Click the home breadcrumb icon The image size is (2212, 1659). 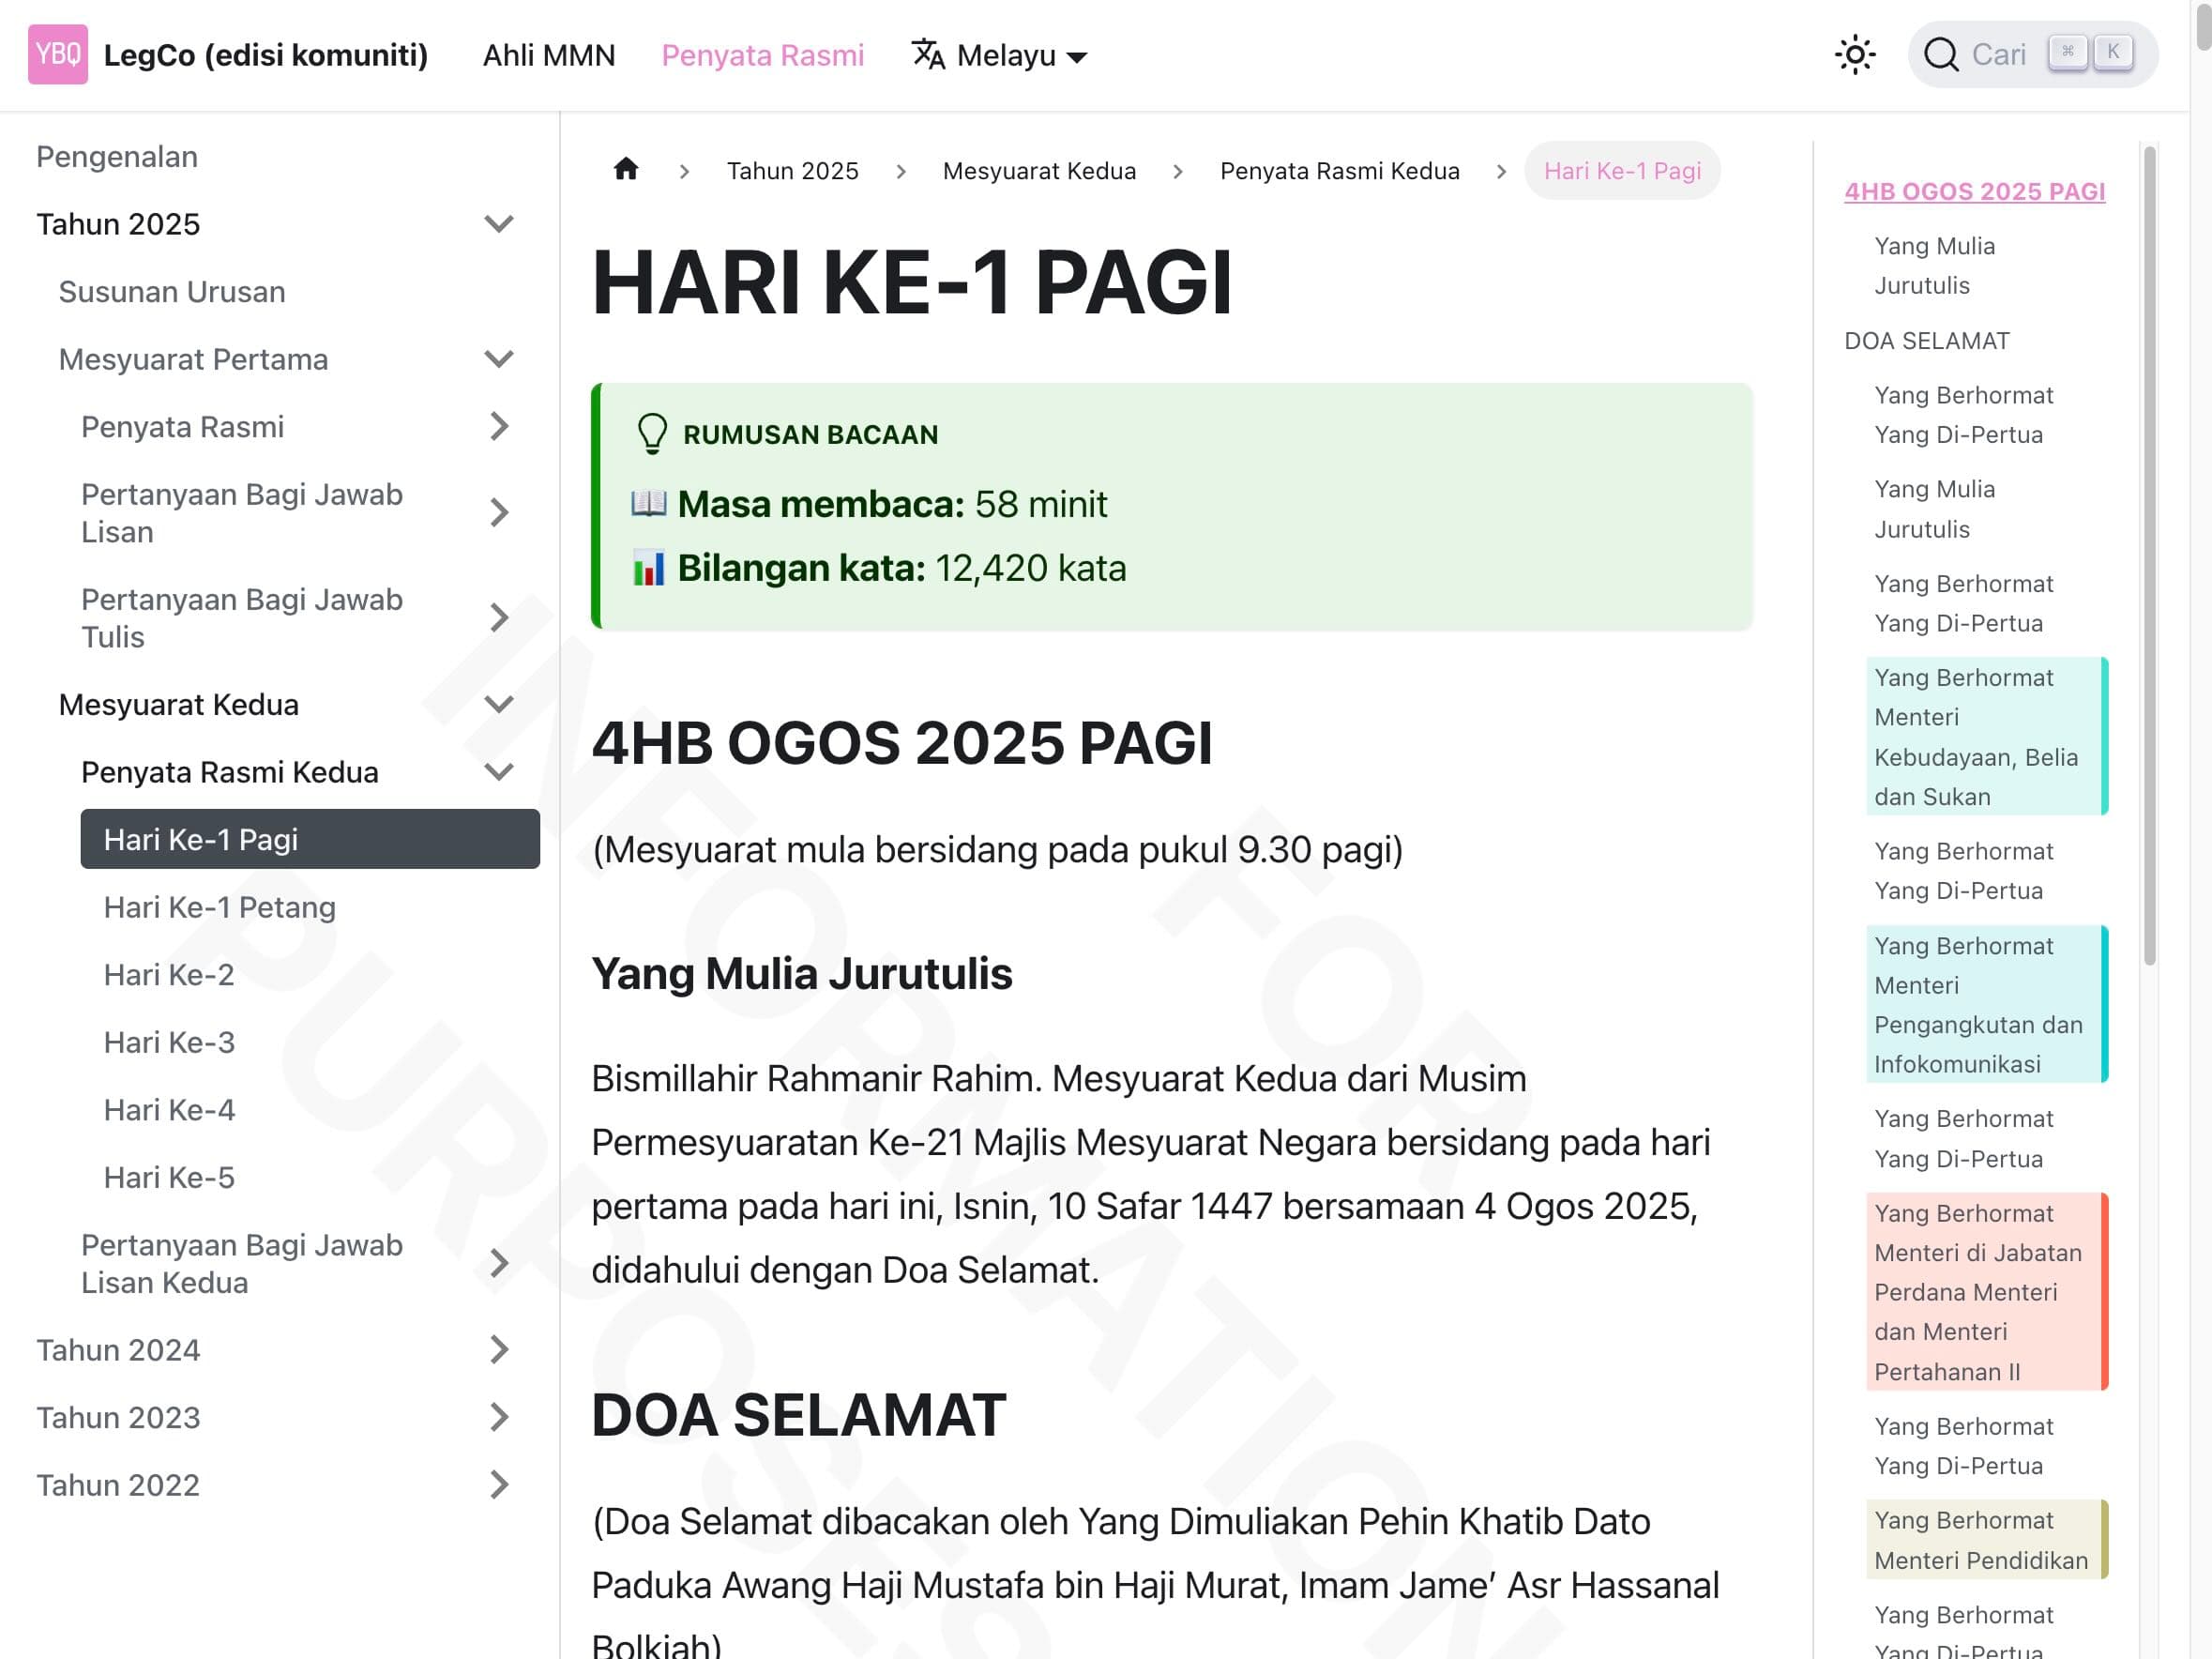click(x=626, y=170)
